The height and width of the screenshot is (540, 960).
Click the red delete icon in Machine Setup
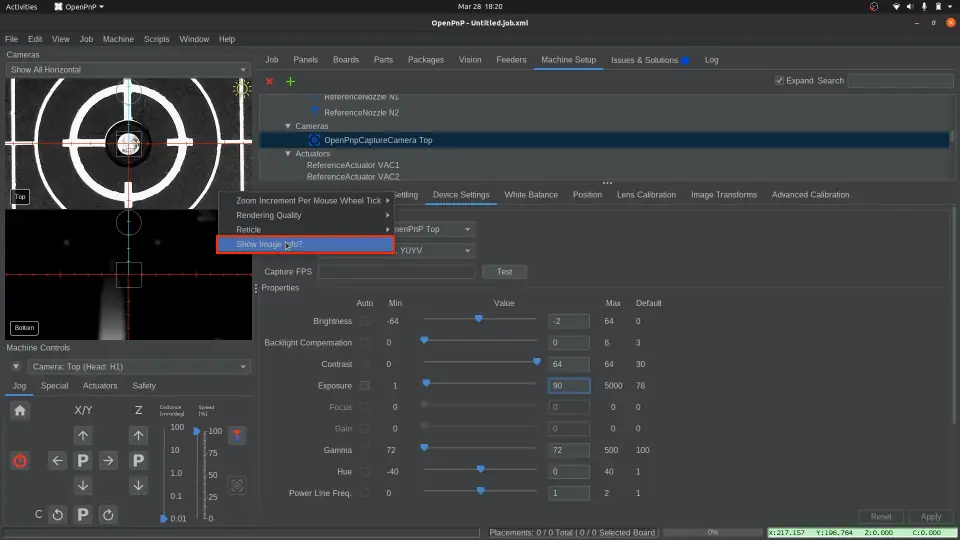click(269, 81)
